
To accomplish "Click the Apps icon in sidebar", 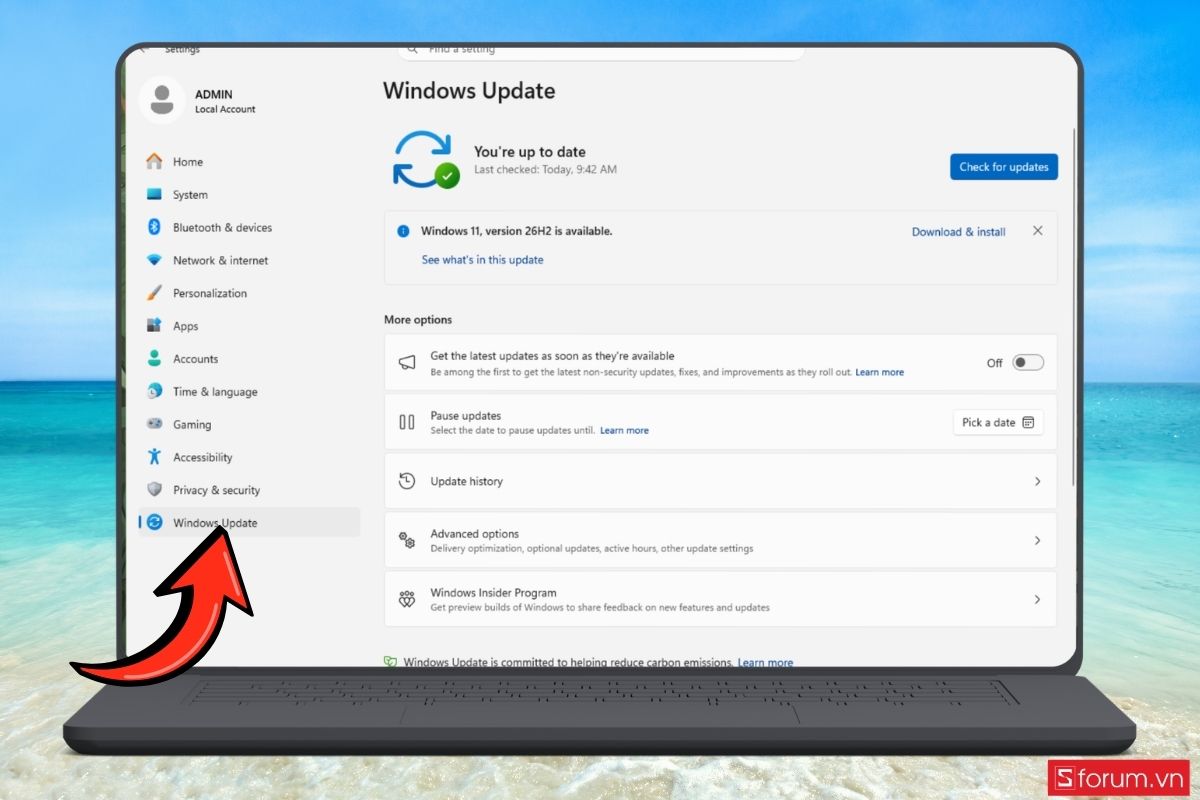I will pos(154,326).
